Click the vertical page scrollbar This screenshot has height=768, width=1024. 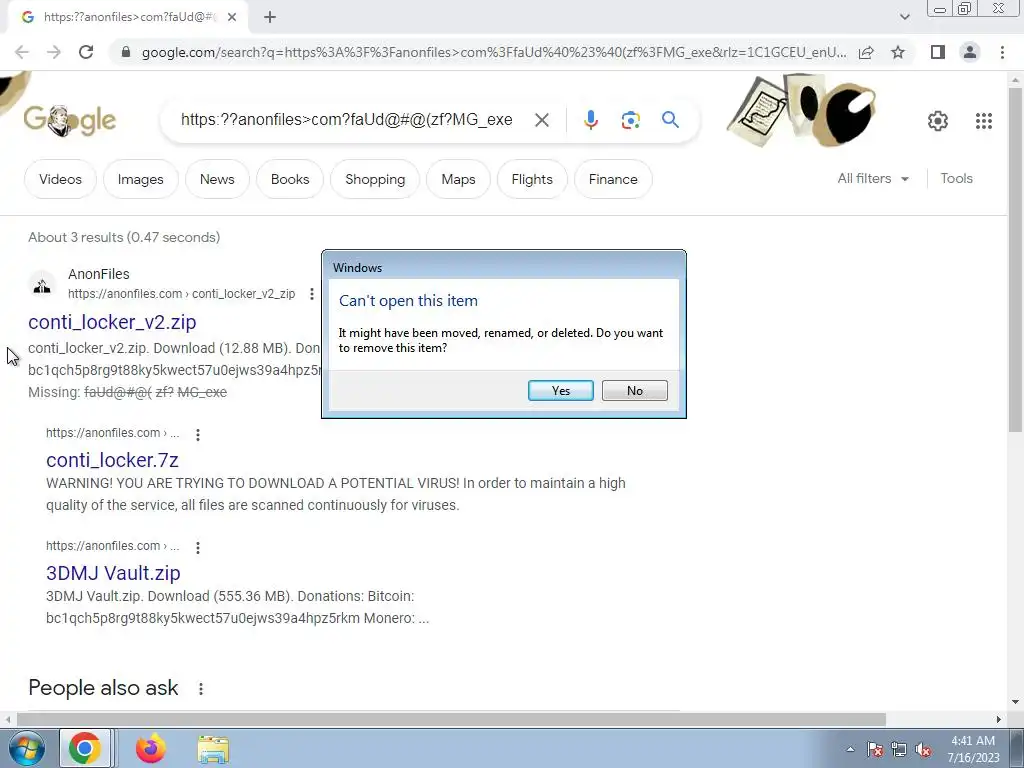[x=1015, y=259]
